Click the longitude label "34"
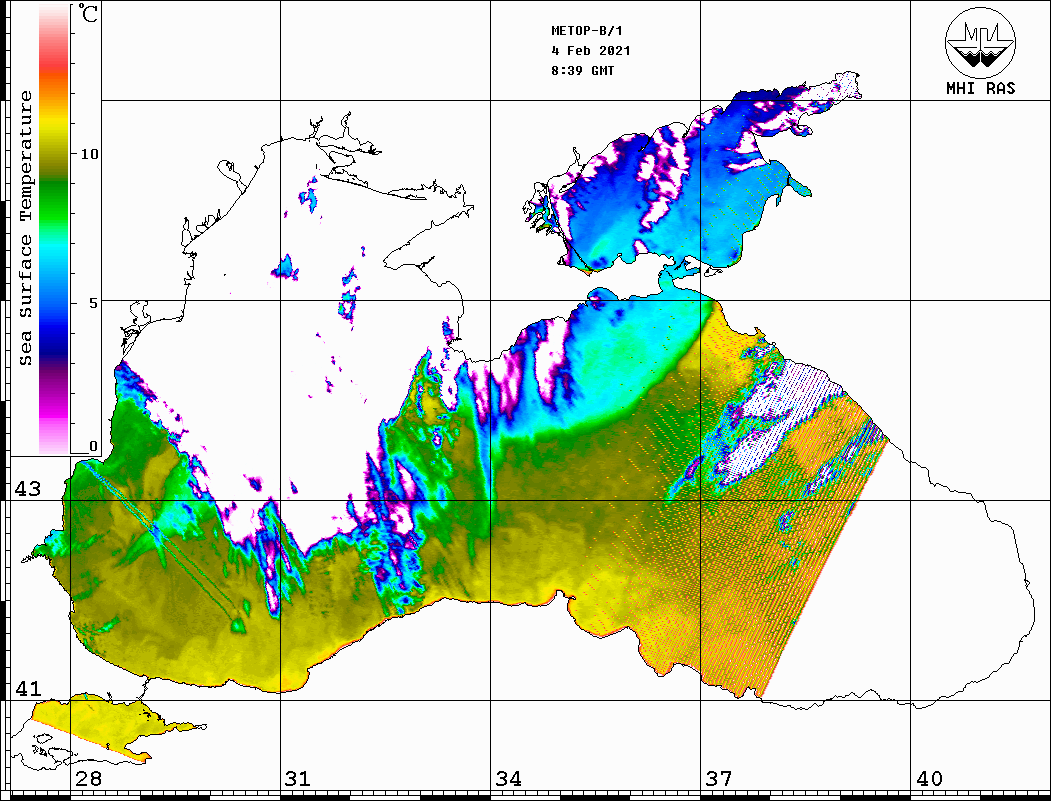This screenshot has width=1051, height=801. click(508, 779)
